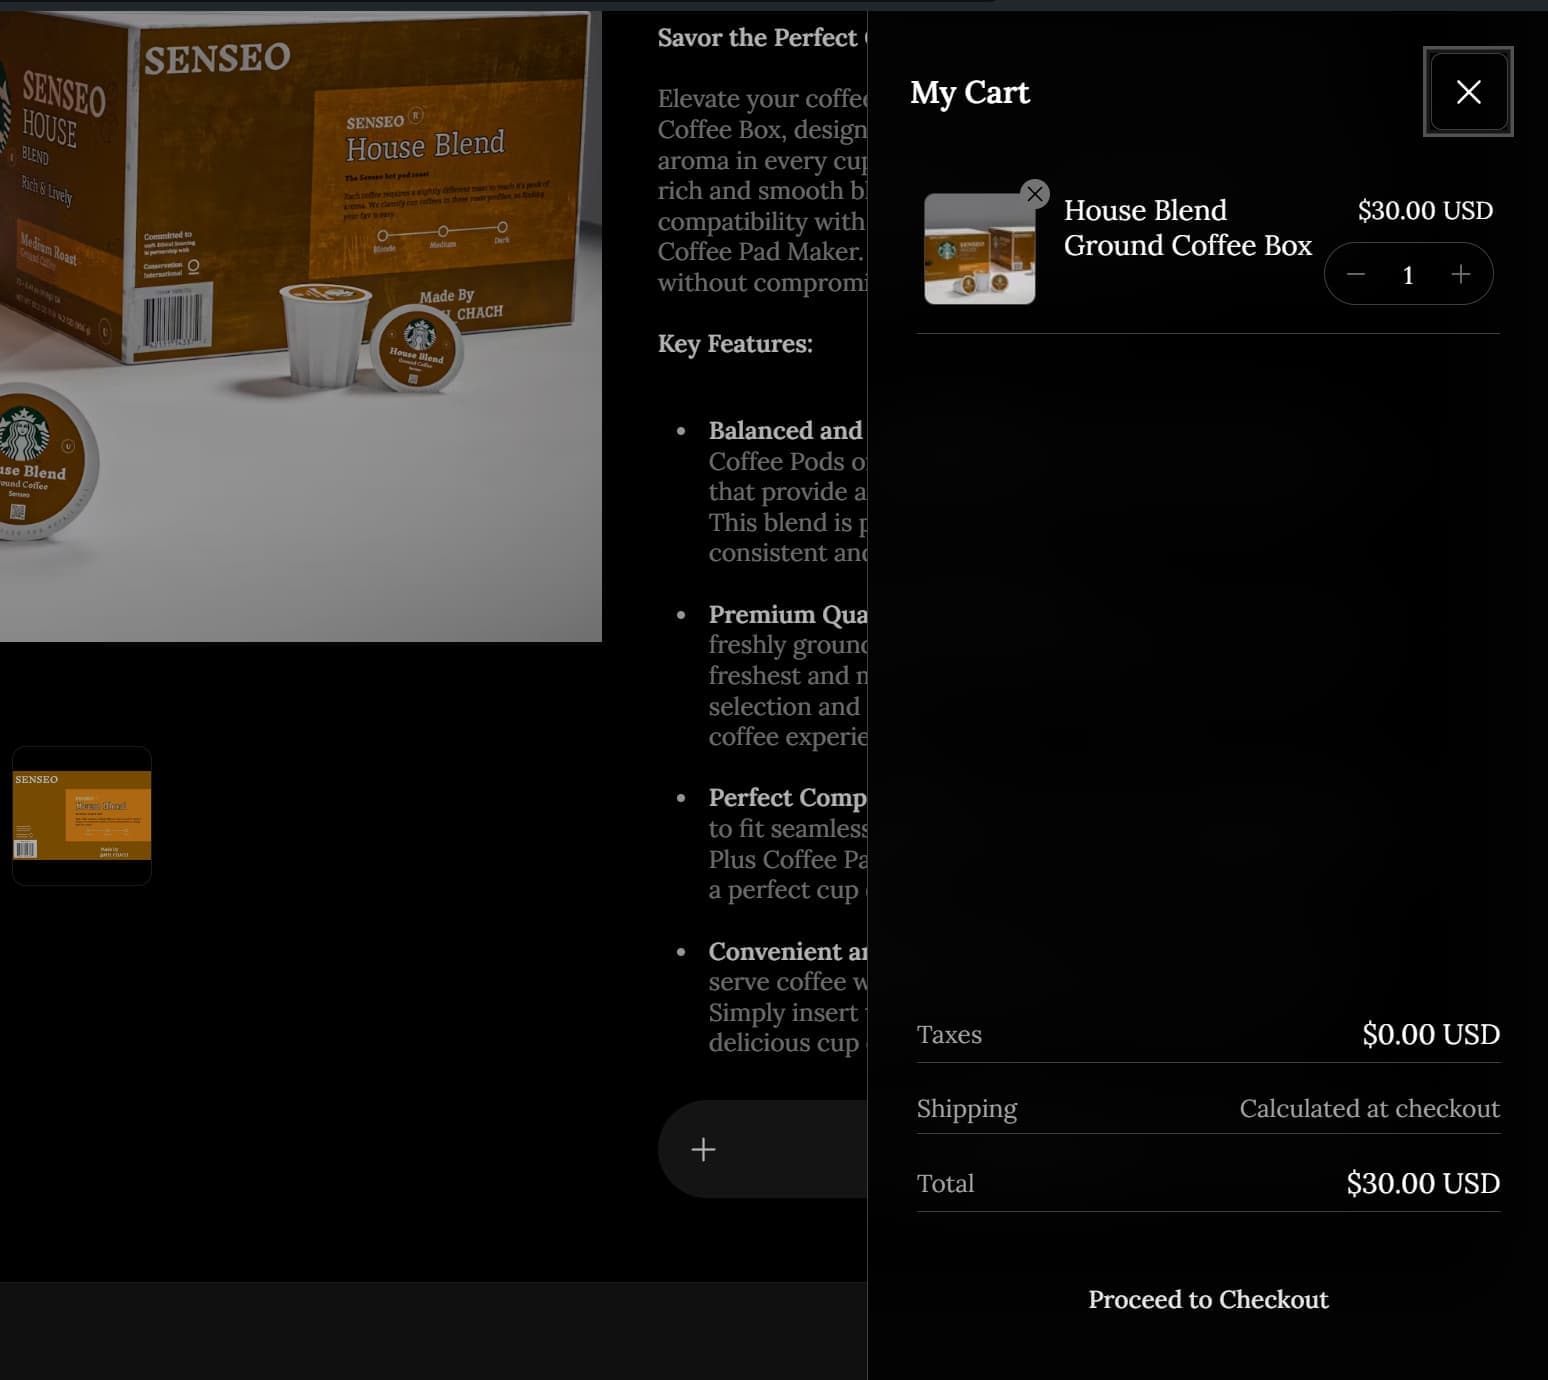This screenshot has height=1380, width=1548.
Task: Remove House Blend item from cart
Action: [x=1035, y=194]
